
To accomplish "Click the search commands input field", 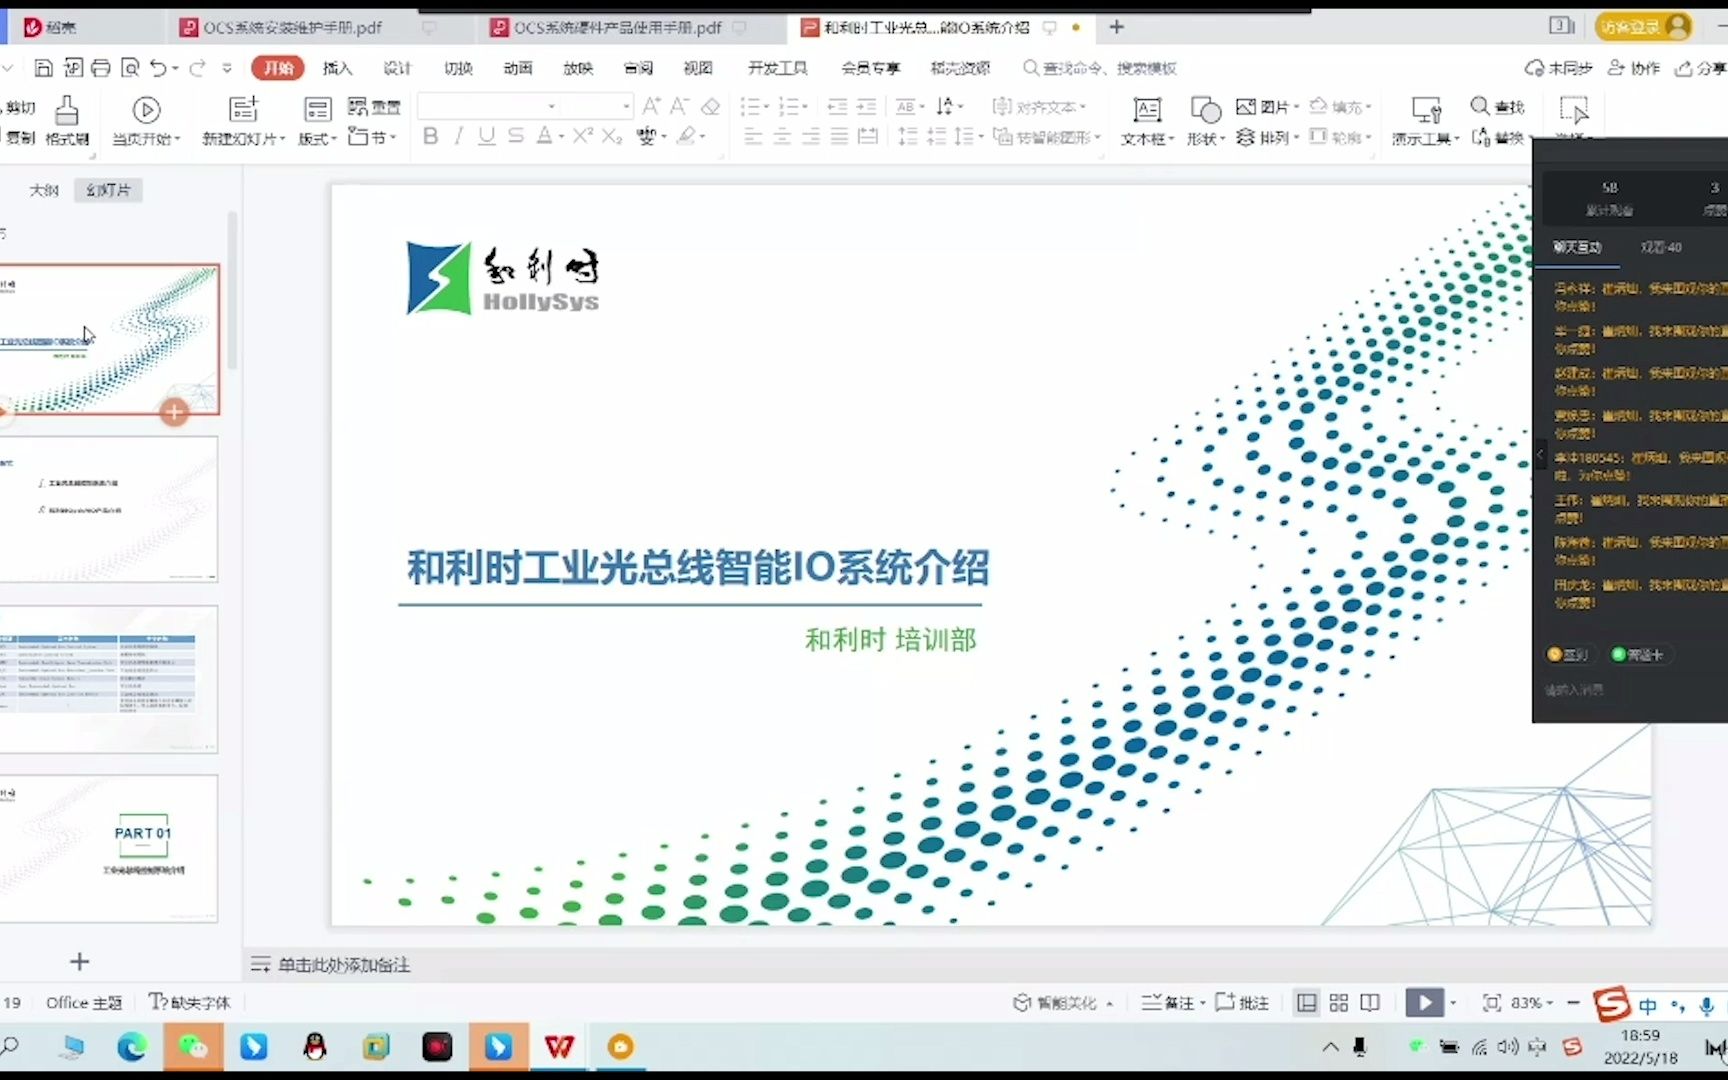I will pos(1100,68).
